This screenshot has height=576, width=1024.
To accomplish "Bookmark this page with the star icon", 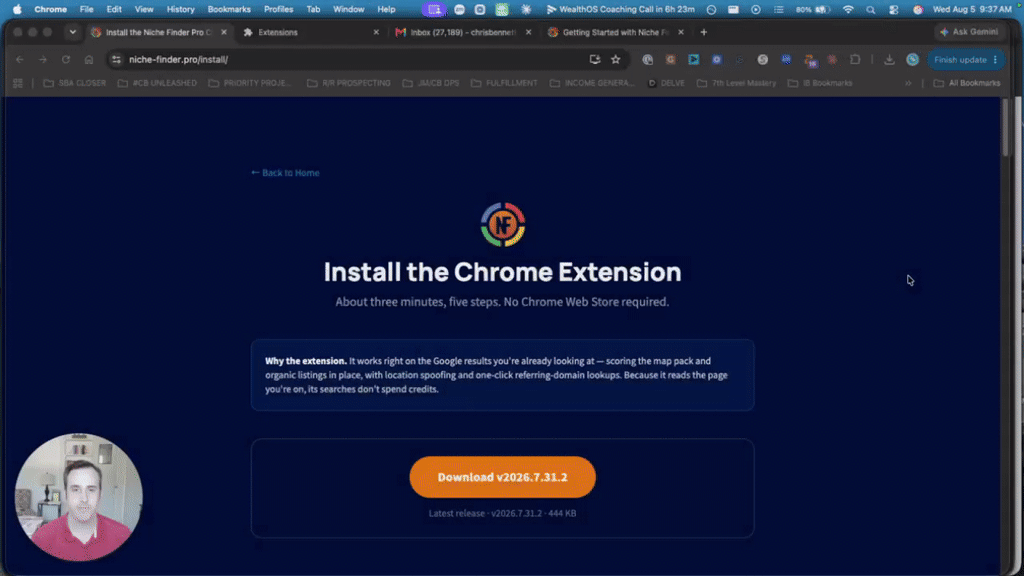I will pos(615,59).
